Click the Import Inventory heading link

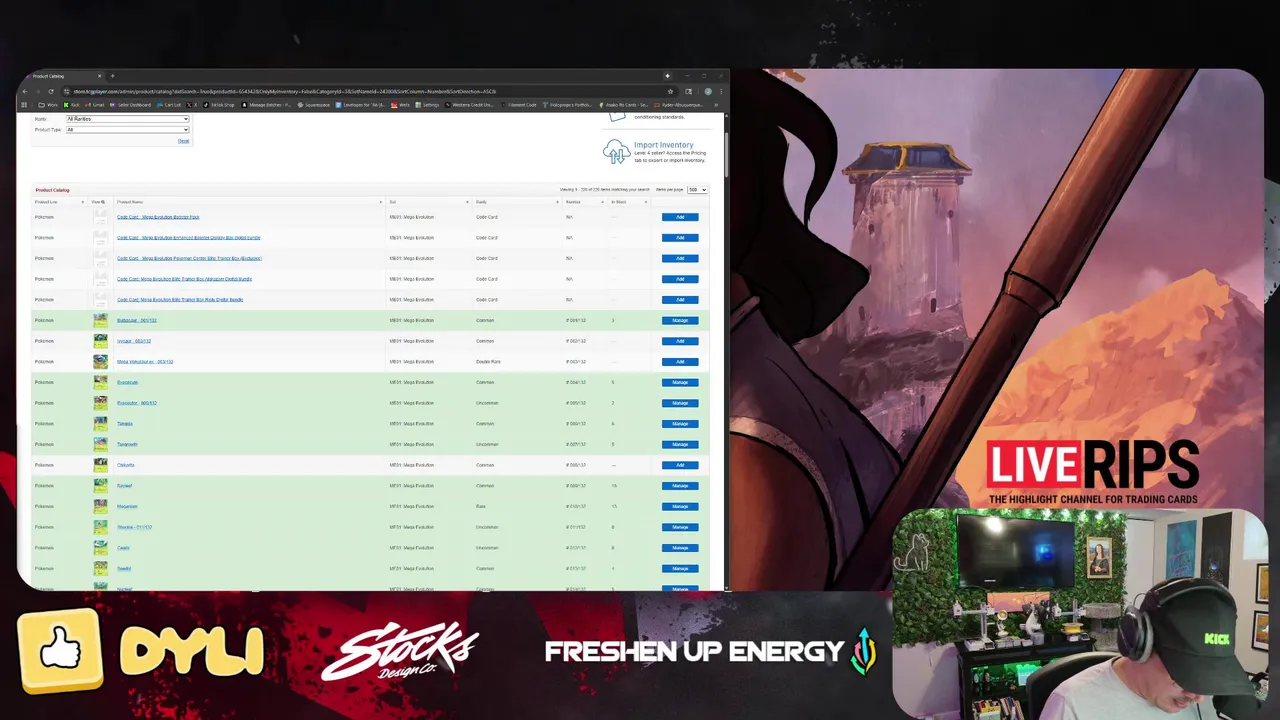(663, 145)
